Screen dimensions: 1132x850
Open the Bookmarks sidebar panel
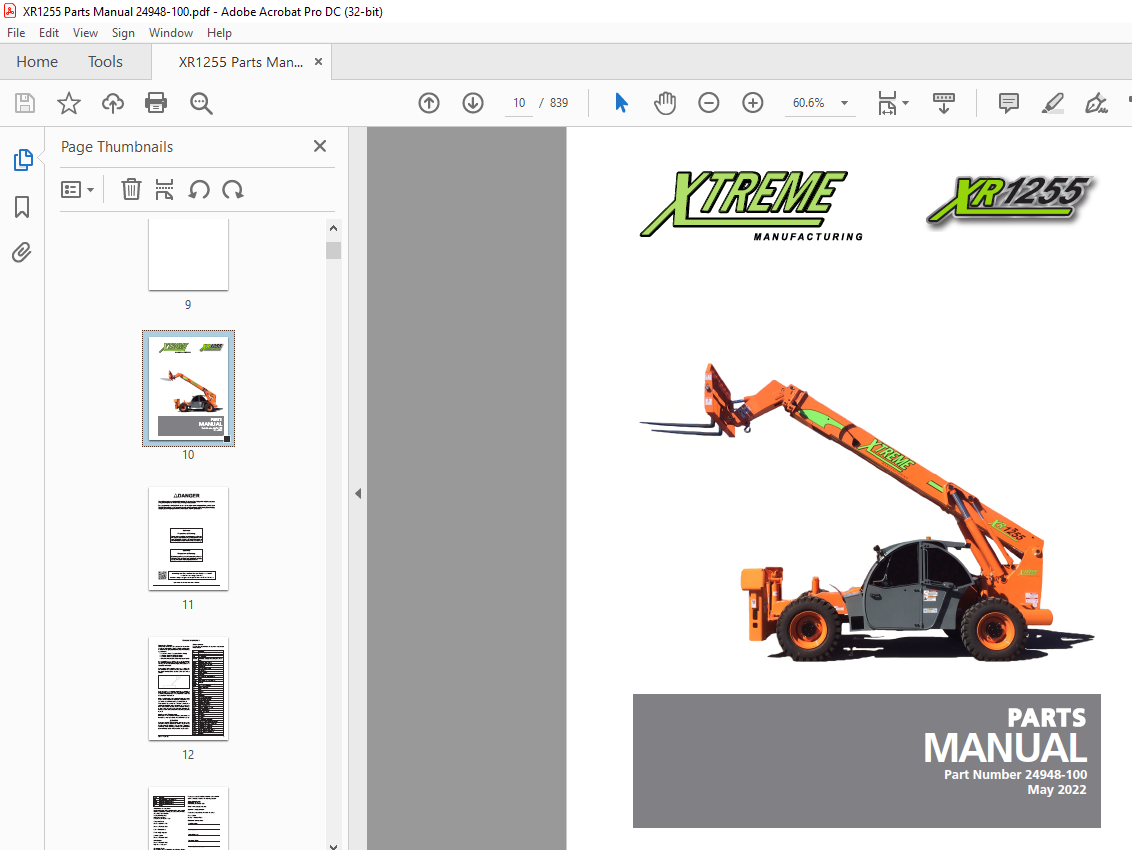click(x=22, y=207)
